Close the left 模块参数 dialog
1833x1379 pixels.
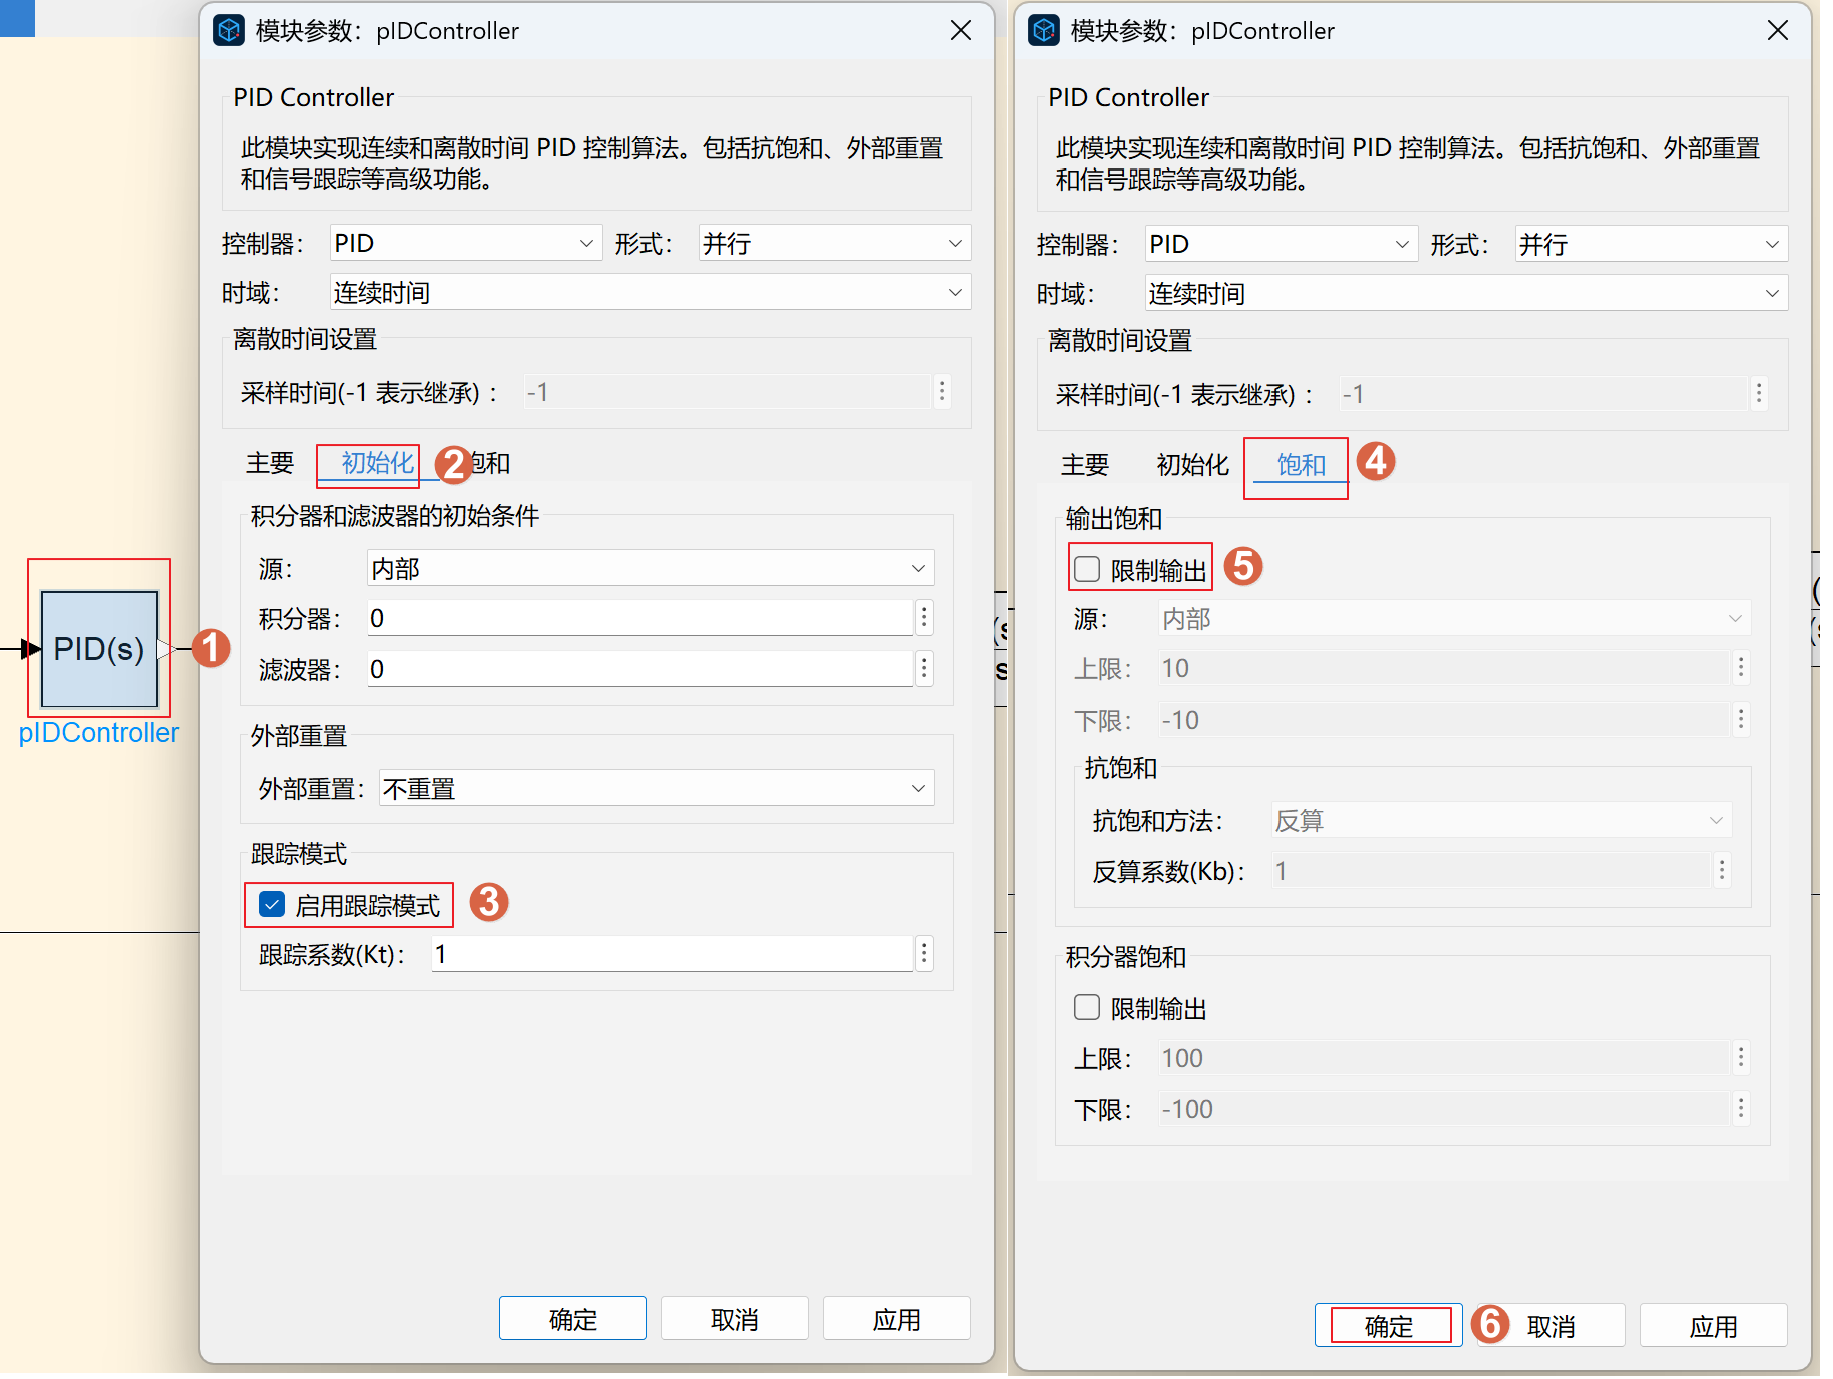(960, 31)
